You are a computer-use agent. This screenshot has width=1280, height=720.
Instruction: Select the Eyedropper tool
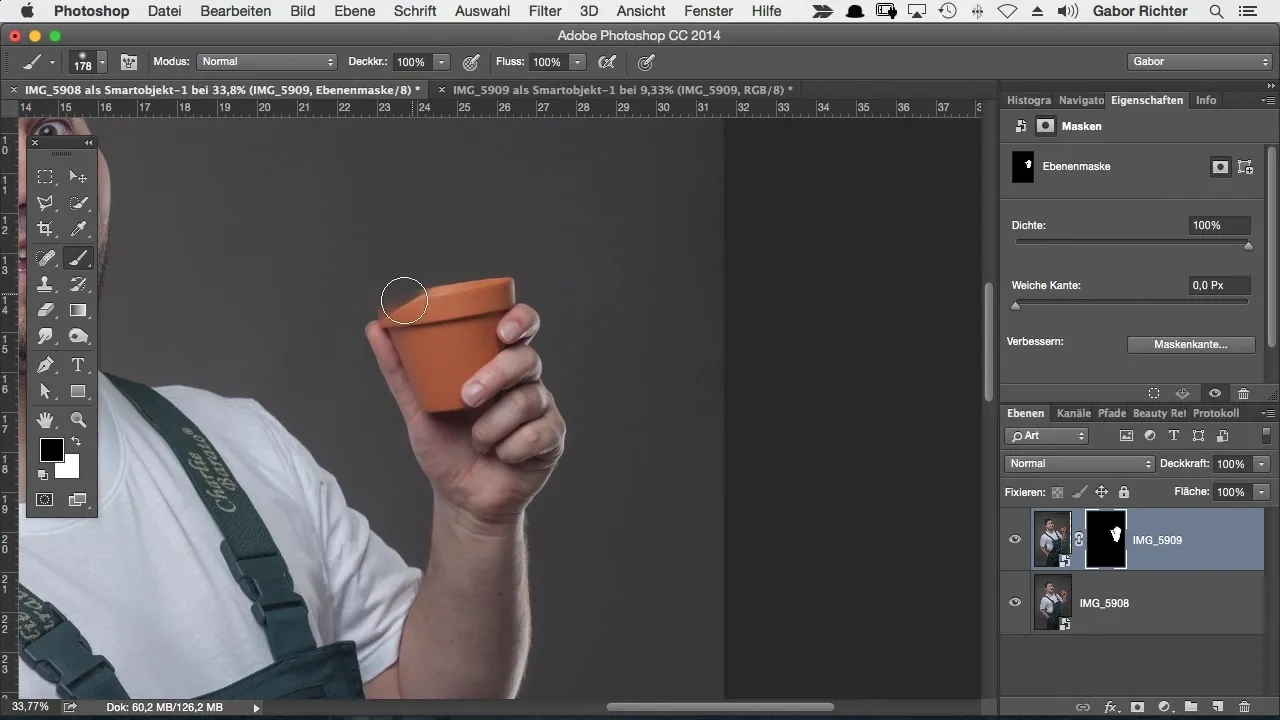tap(78, 229)
